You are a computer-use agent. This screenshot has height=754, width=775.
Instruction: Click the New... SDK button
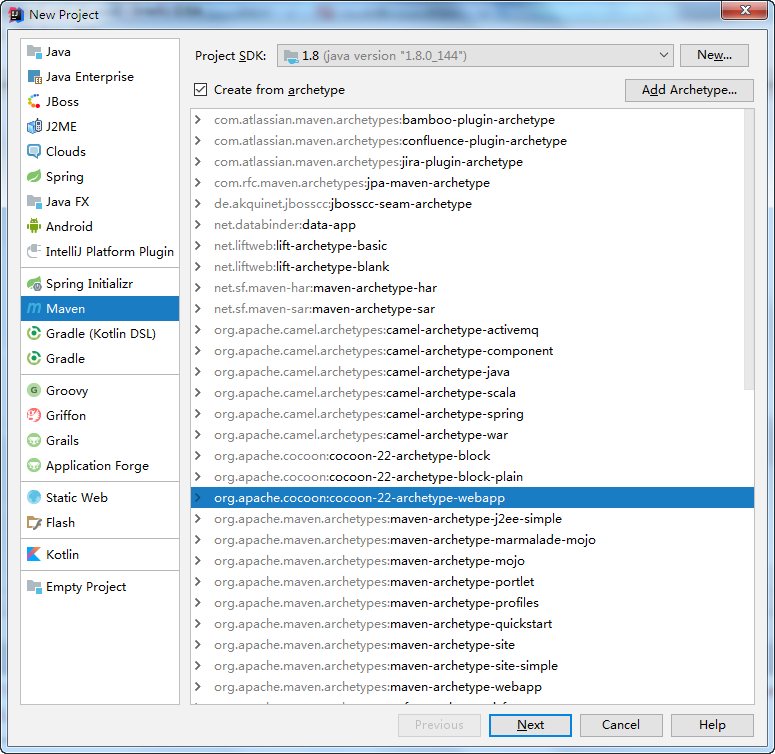pyautogui.click(x=714, y=55)
